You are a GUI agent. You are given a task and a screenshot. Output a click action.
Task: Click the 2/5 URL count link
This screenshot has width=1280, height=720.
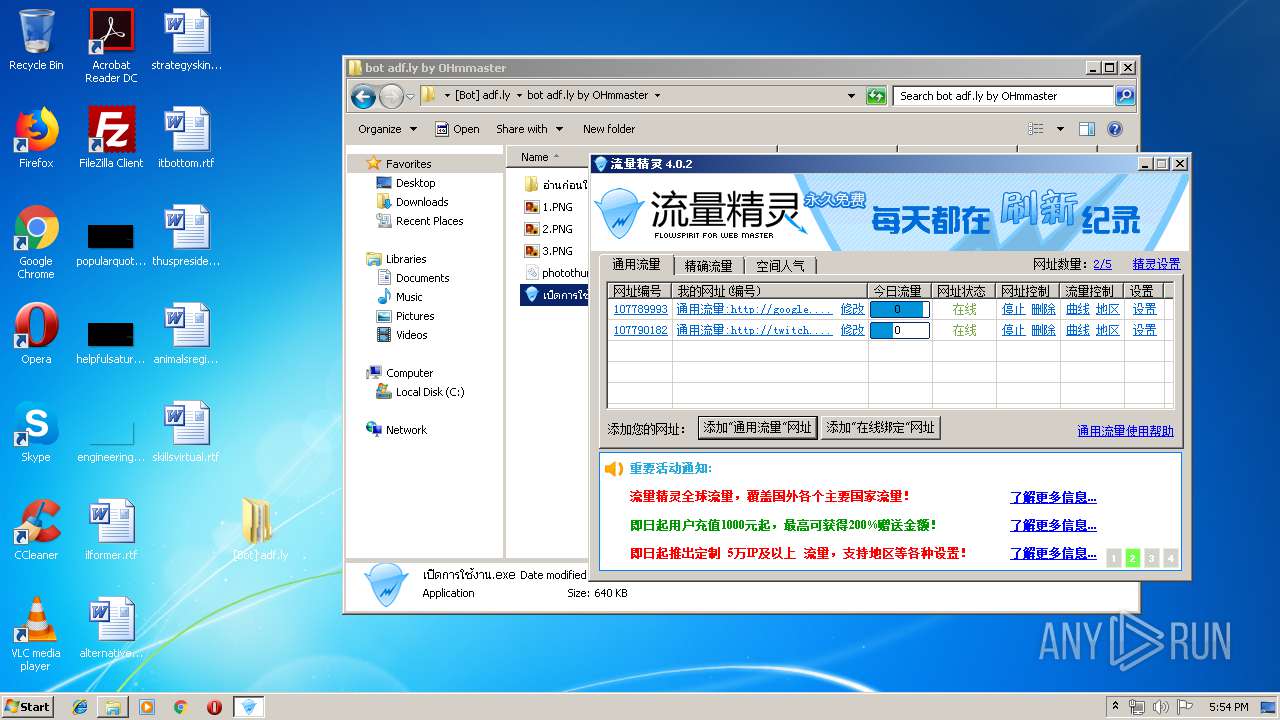click(1102, 264)
